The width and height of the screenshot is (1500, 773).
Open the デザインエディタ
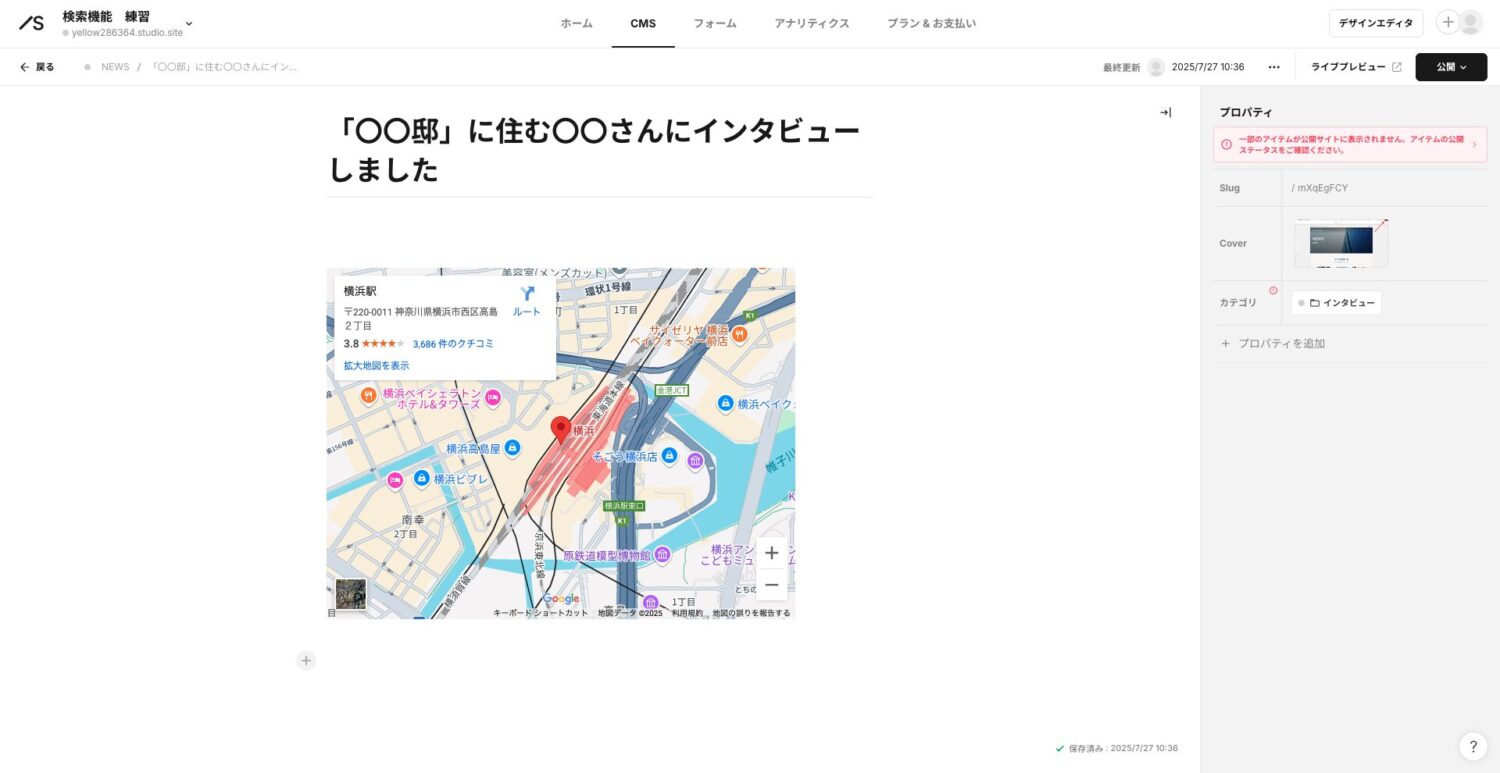pyautogui.click(x=1375, y=22)
